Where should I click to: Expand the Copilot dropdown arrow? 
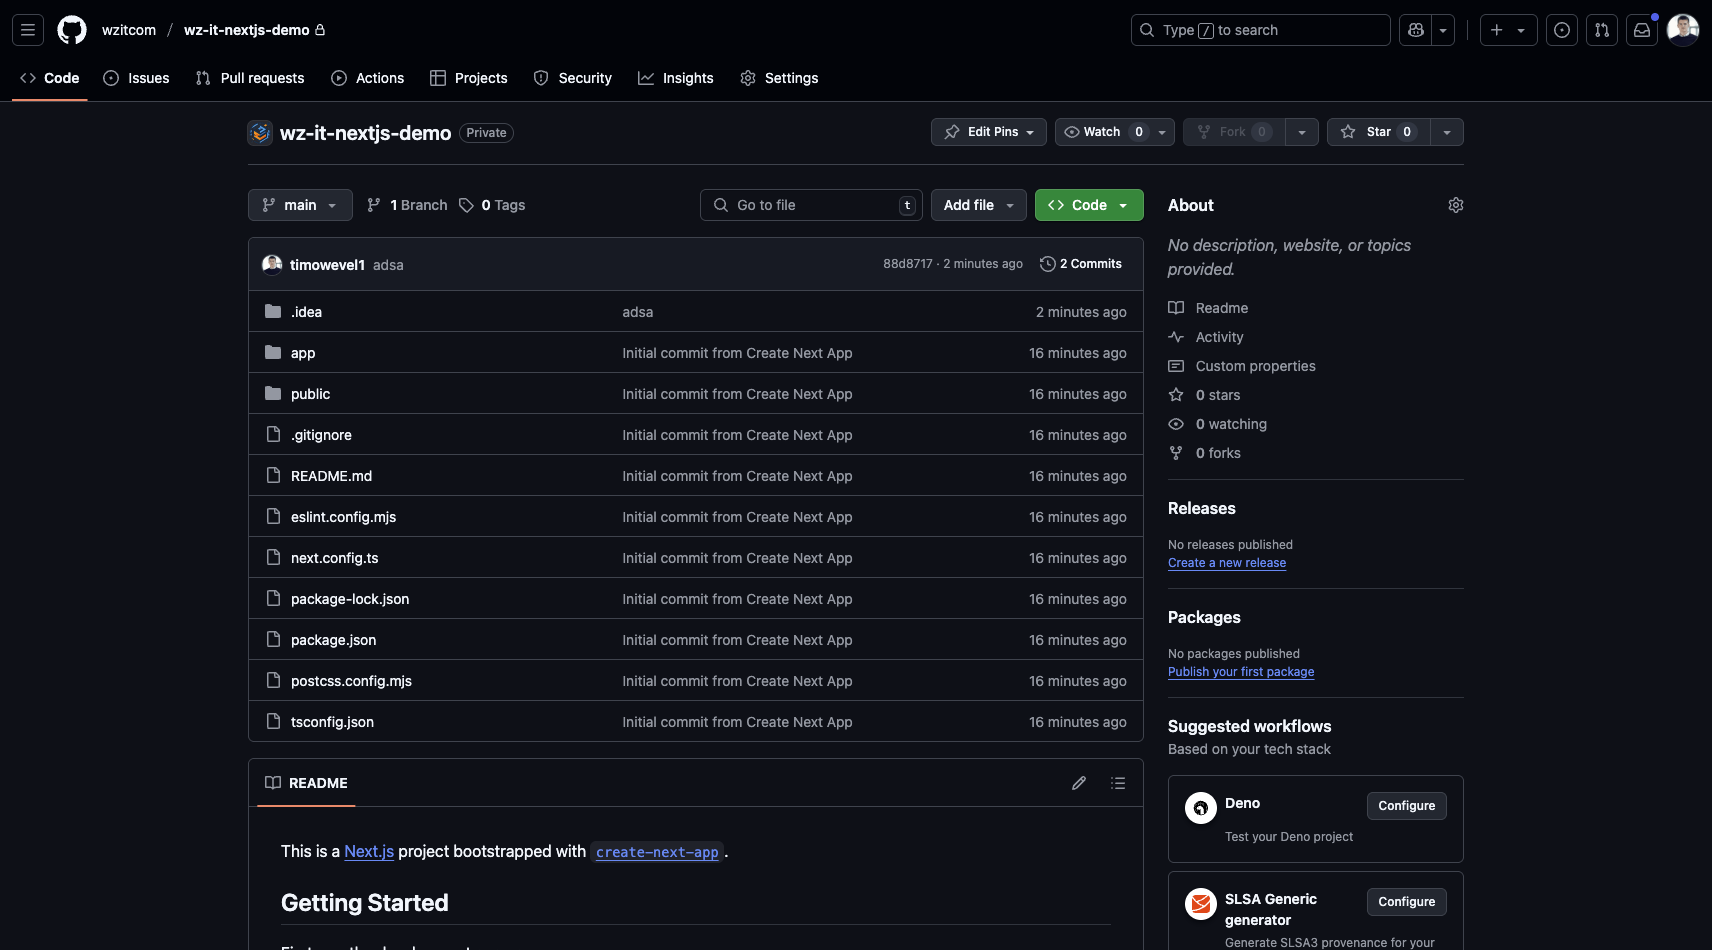tap(1443, 30)
